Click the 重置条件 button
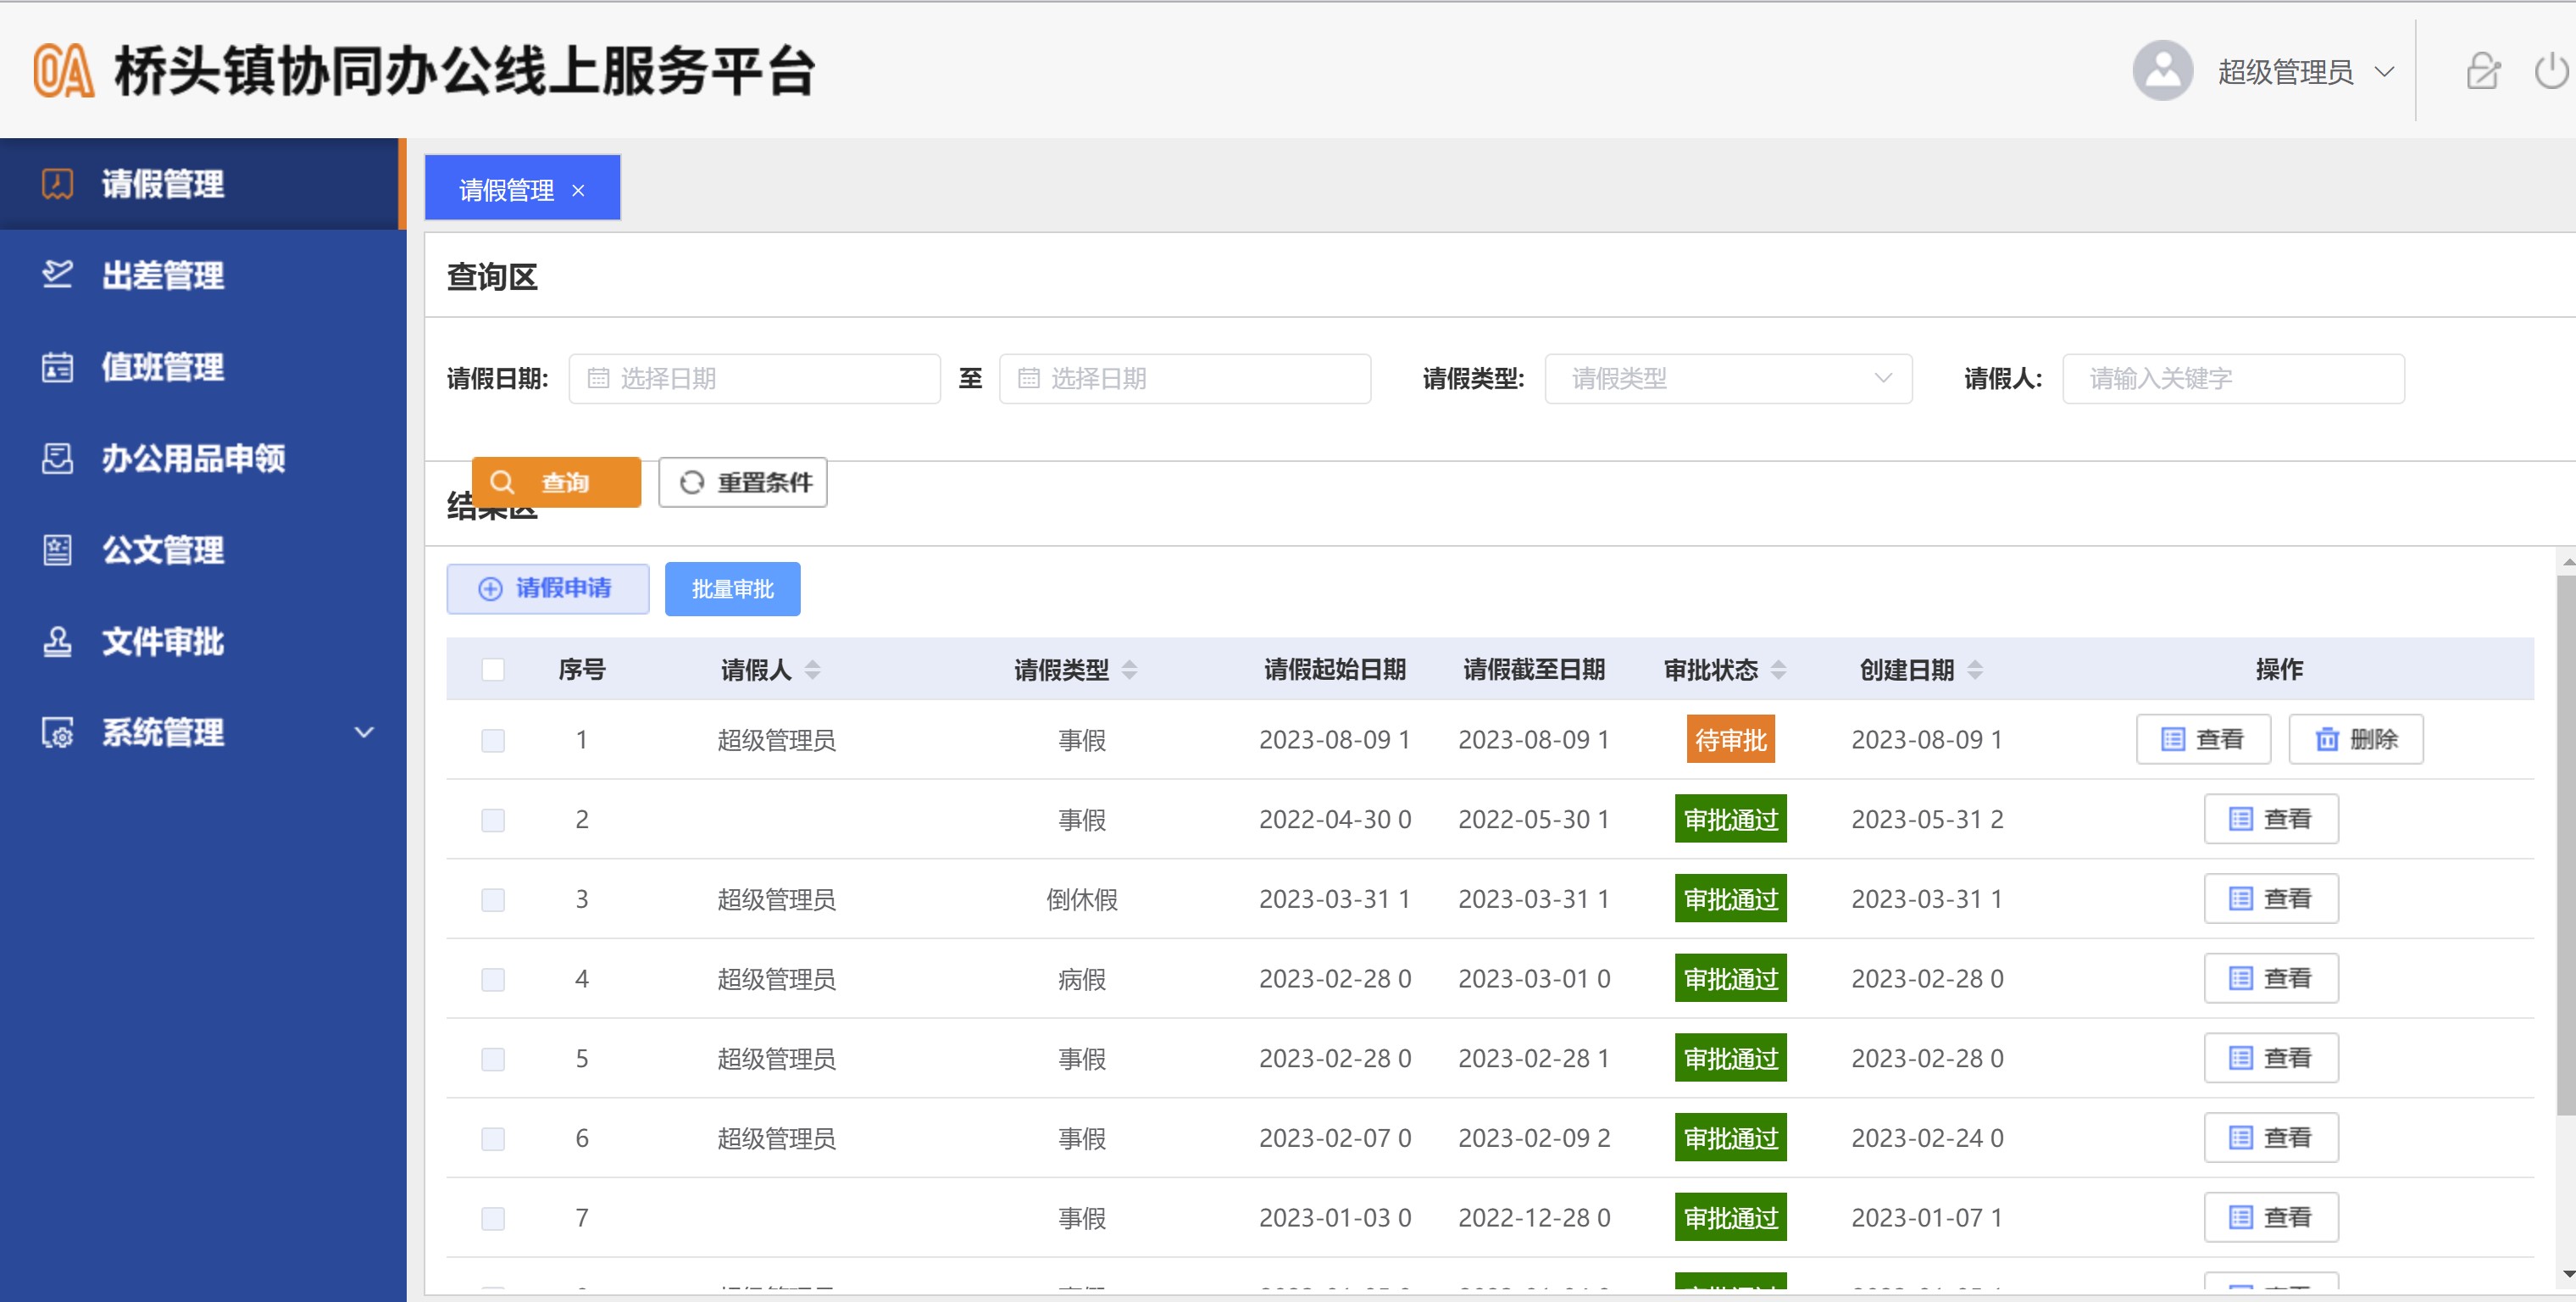The height and width of the screenshot is (1302, 2576). point(742,482)
